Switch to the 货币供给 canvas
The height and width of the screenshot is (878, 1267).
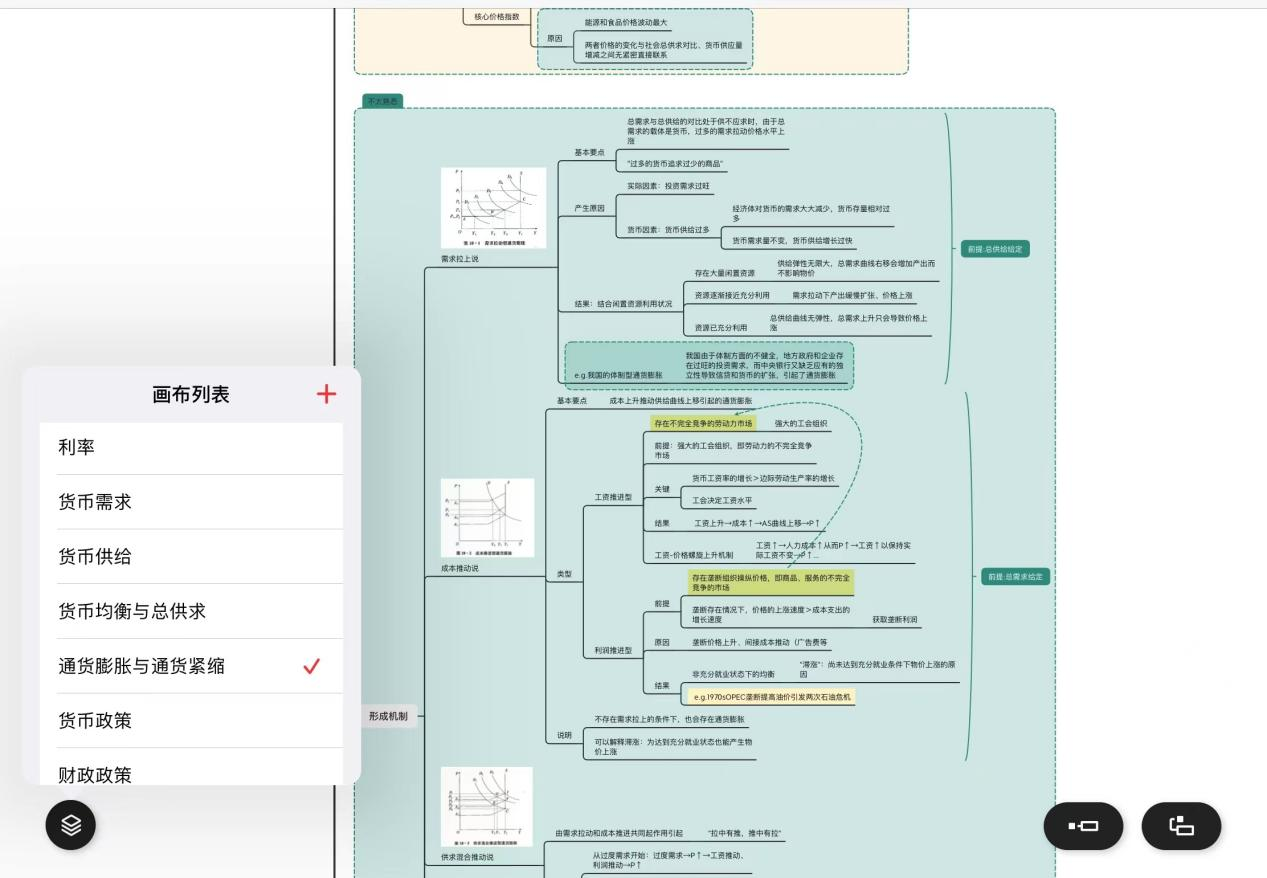(191, 556)
